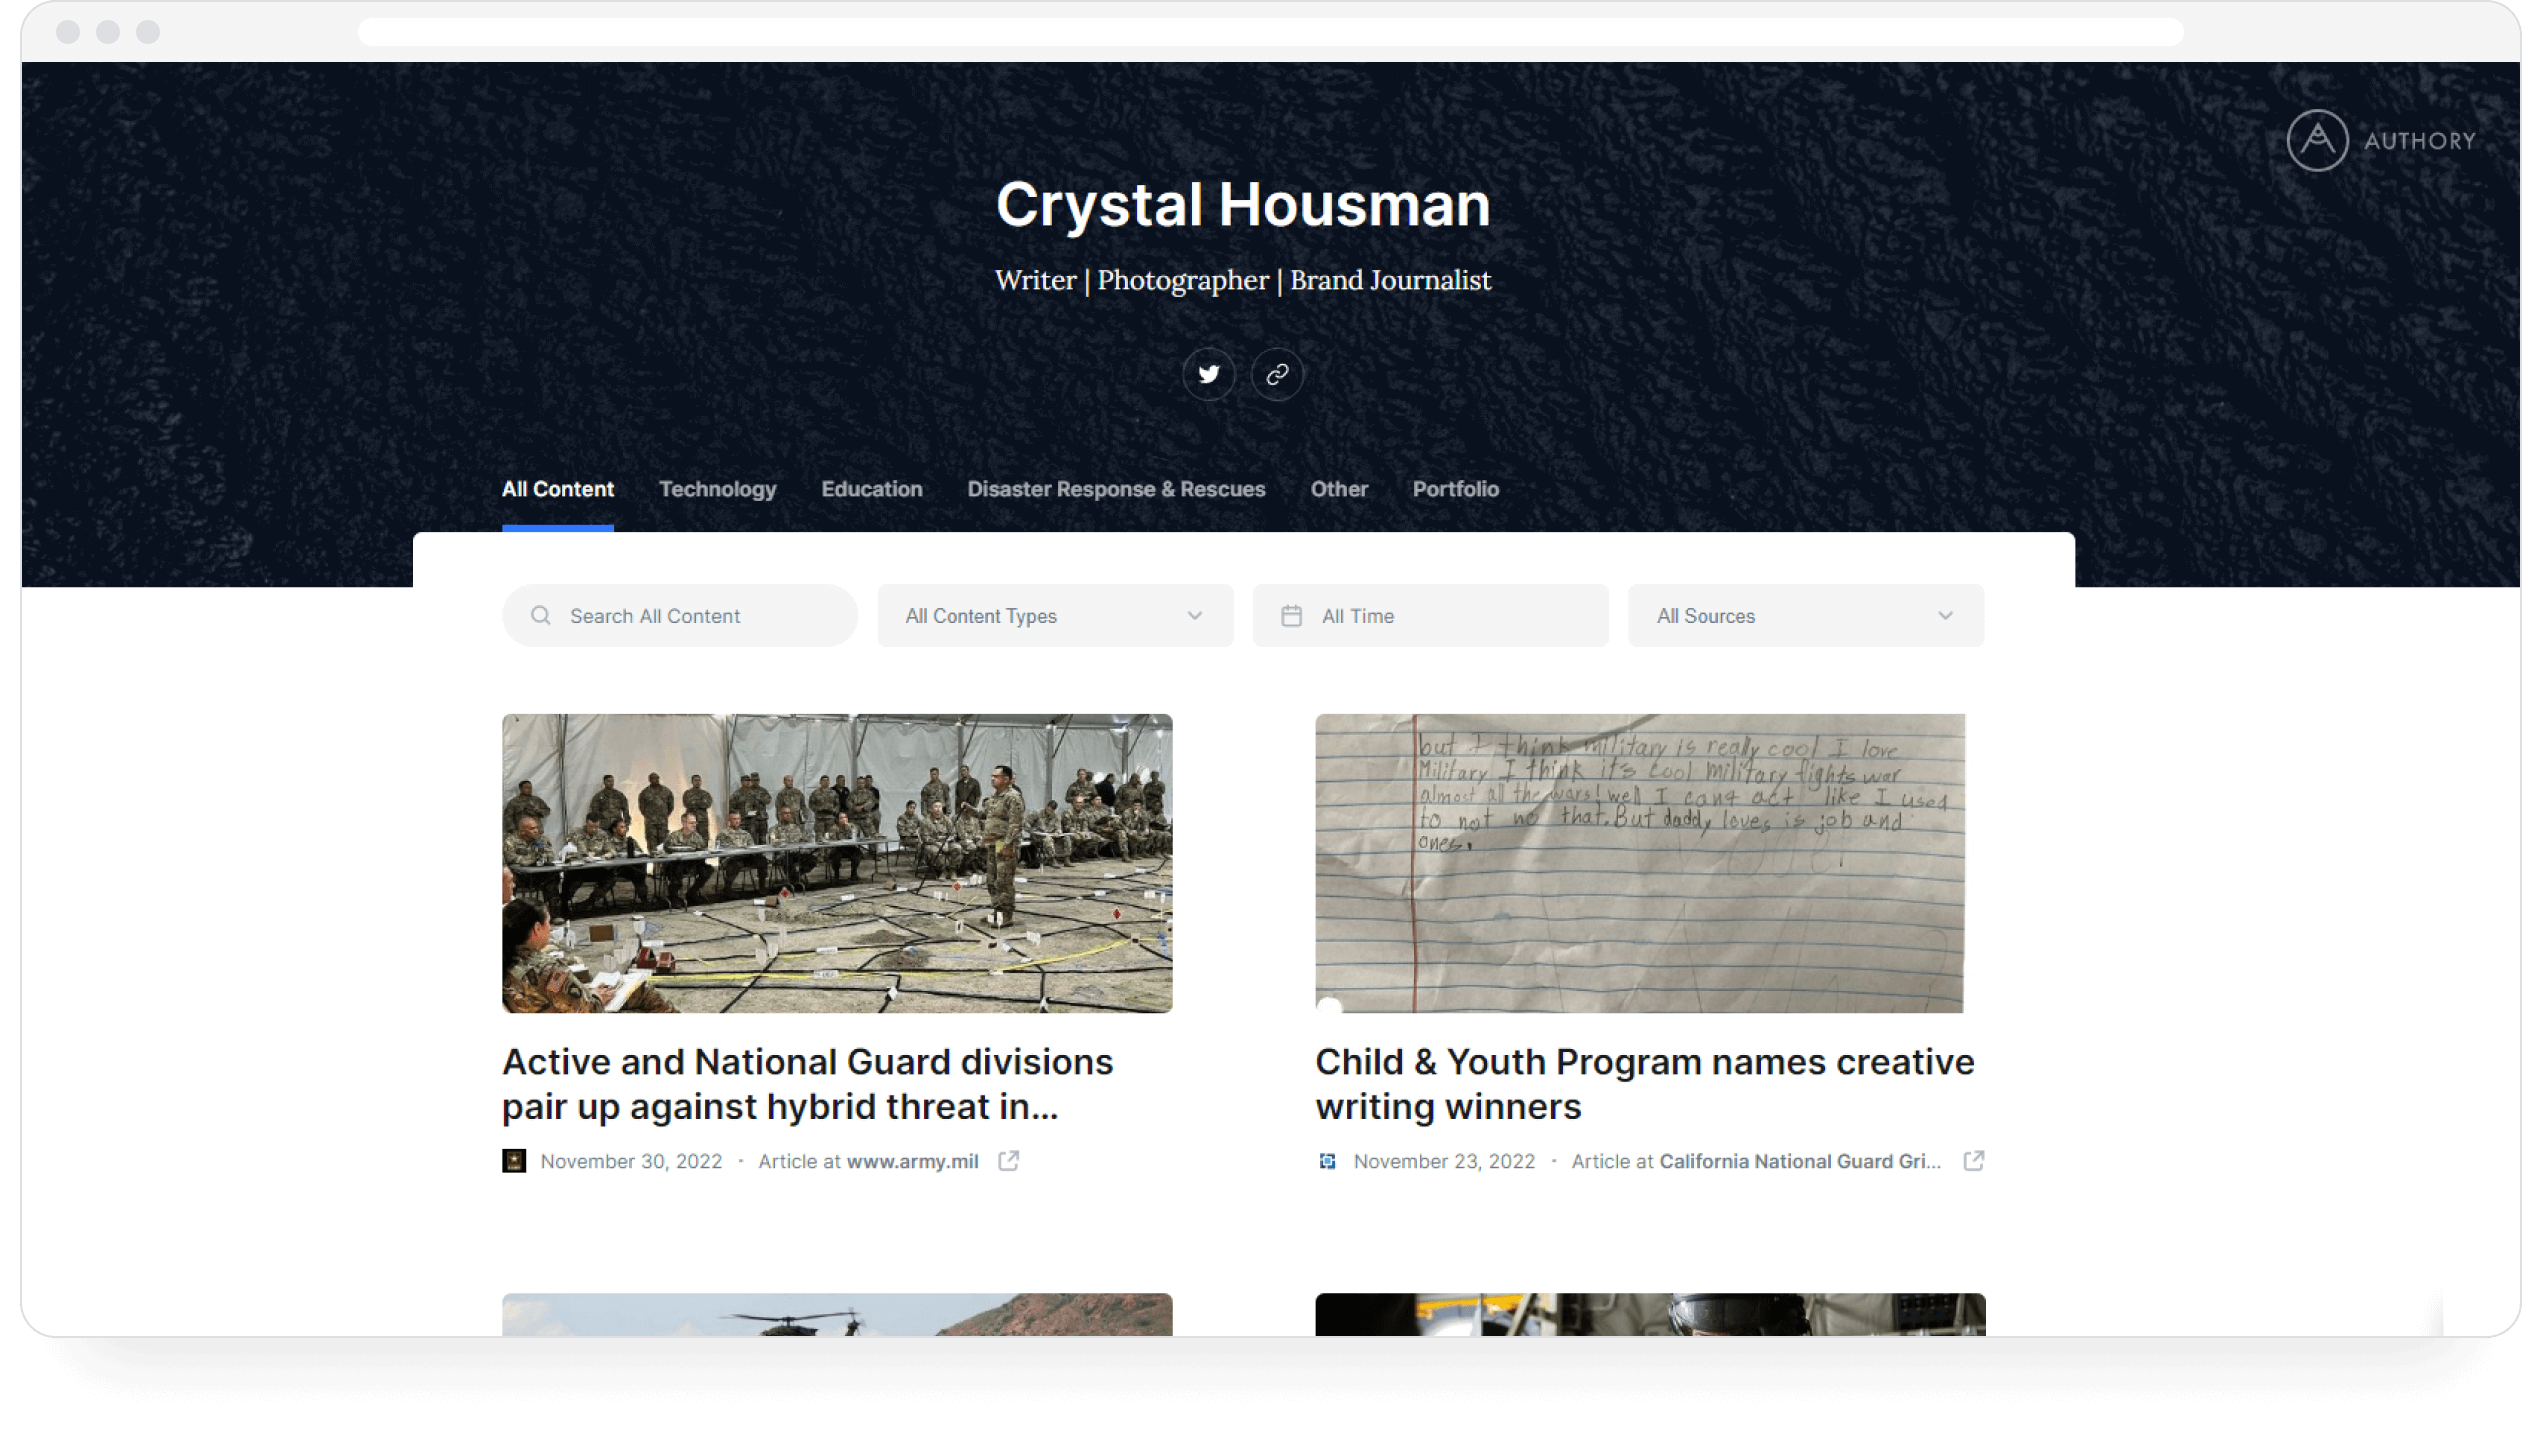Image resolution: width=2542 pixels, height=1438 pixels.
Task: Select the Portfolio tab
Action: pyautogui.click(x=1455, y=489)
